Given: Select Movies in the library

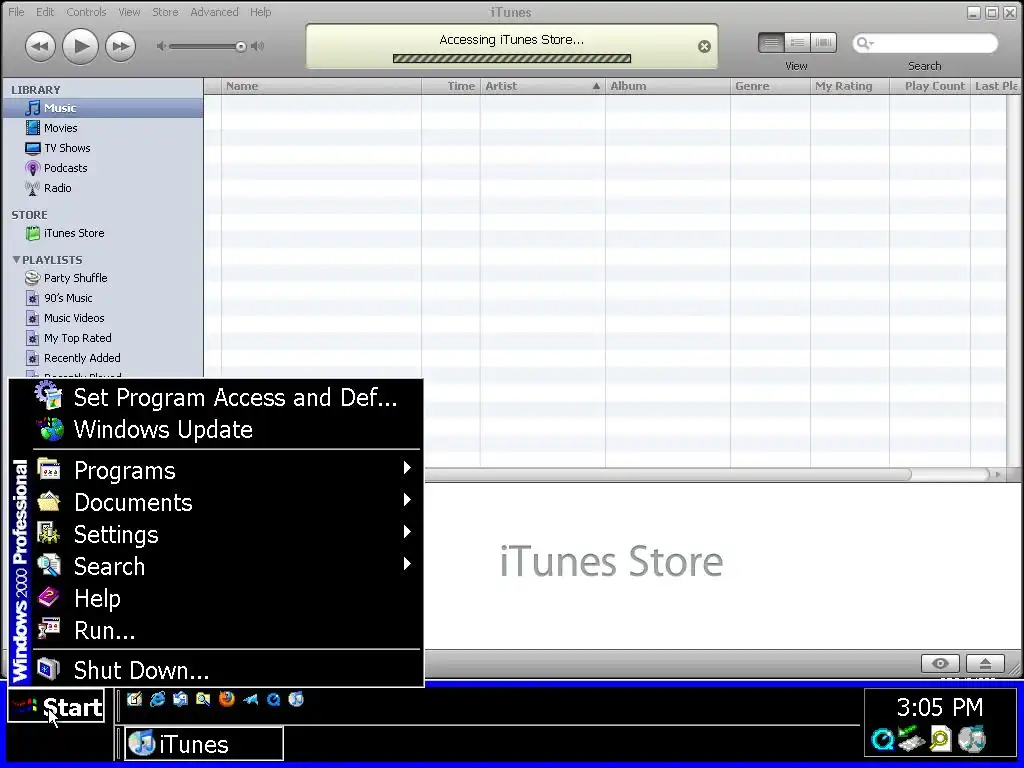Looking at the screenshot, I should coord(103,128).
